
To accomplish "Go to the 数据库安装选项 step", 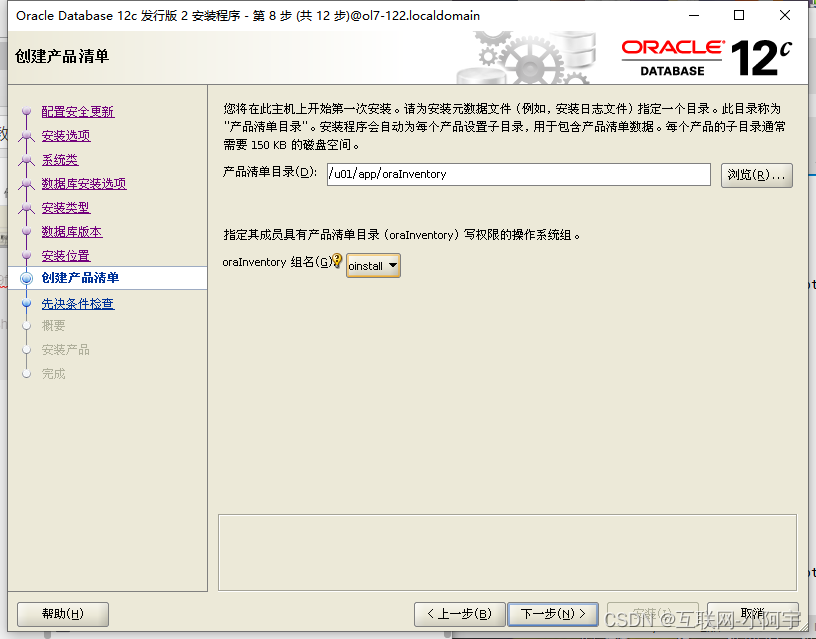I will pyautogui.click(x=84, y=184).
